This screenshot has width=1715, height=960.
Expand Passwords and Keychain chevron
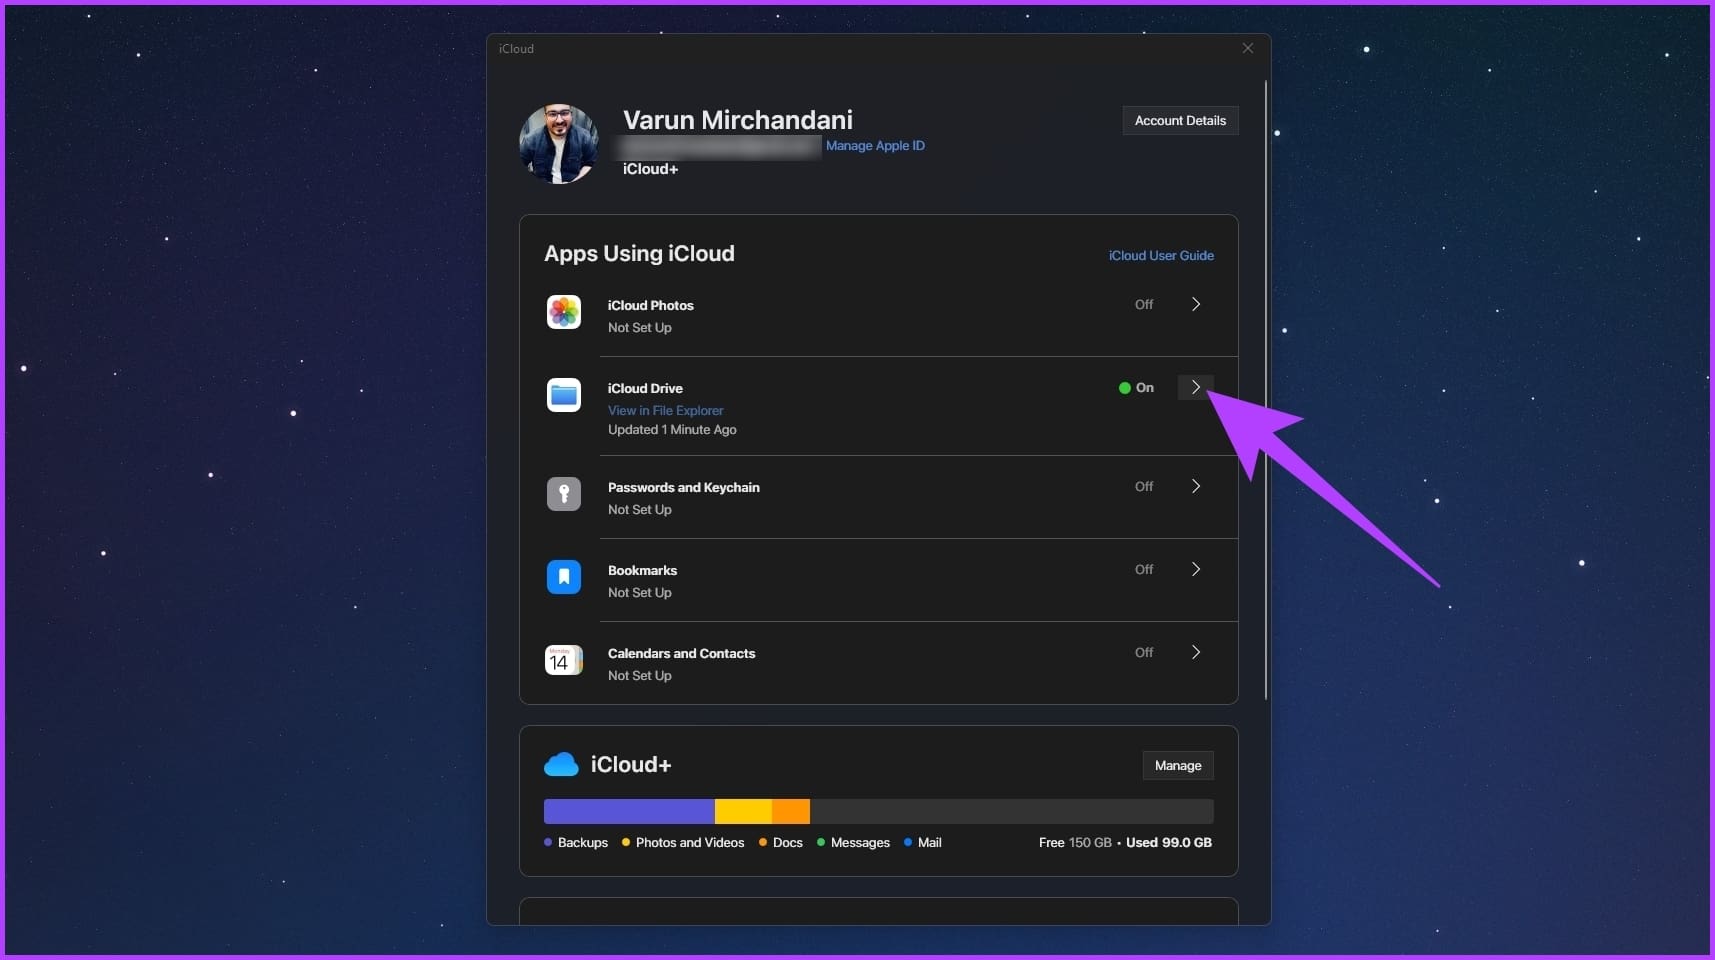click(1196, 486)
